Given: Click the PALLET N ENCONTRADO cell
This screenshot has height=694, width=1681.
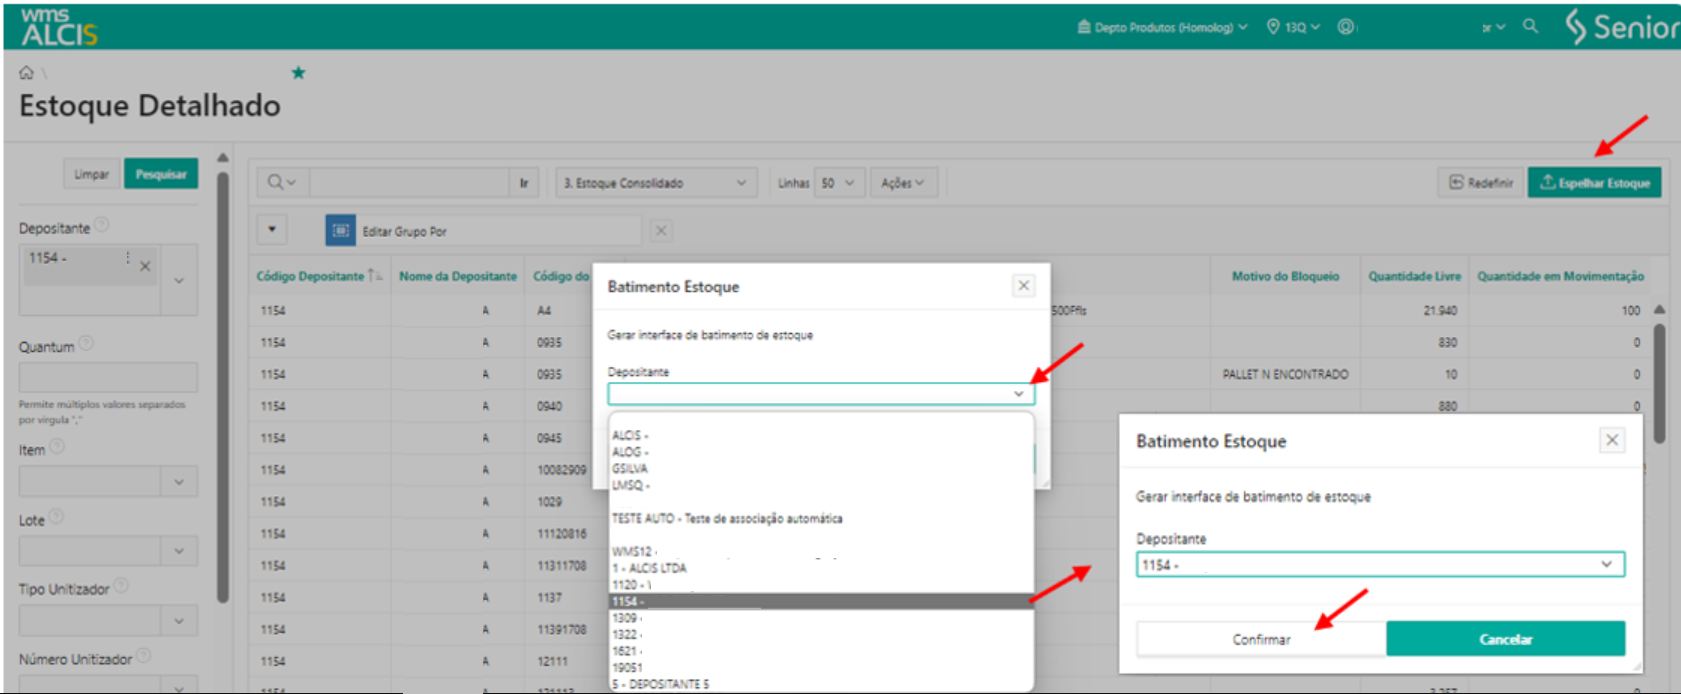Looking at the screenshot, I should (1285, 374).
